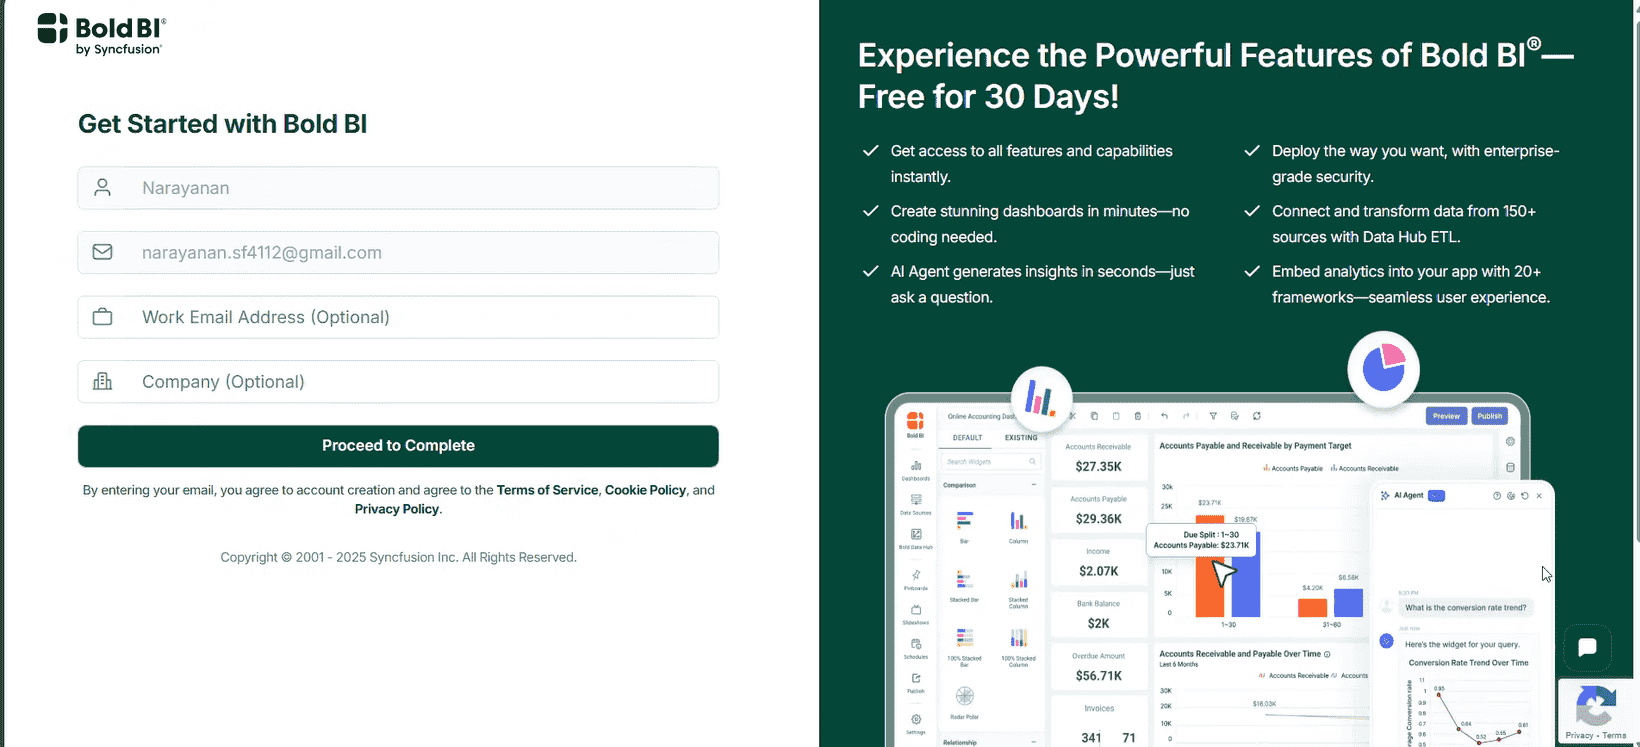Viewport: 1640px width, 747px height.
Task: Click the AI Agent sparkle icon
Action: (x=1385, y=496)
